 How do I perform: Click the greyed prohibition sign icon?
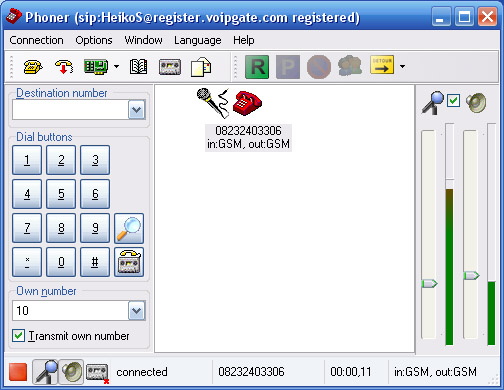(x=319, y=67)
